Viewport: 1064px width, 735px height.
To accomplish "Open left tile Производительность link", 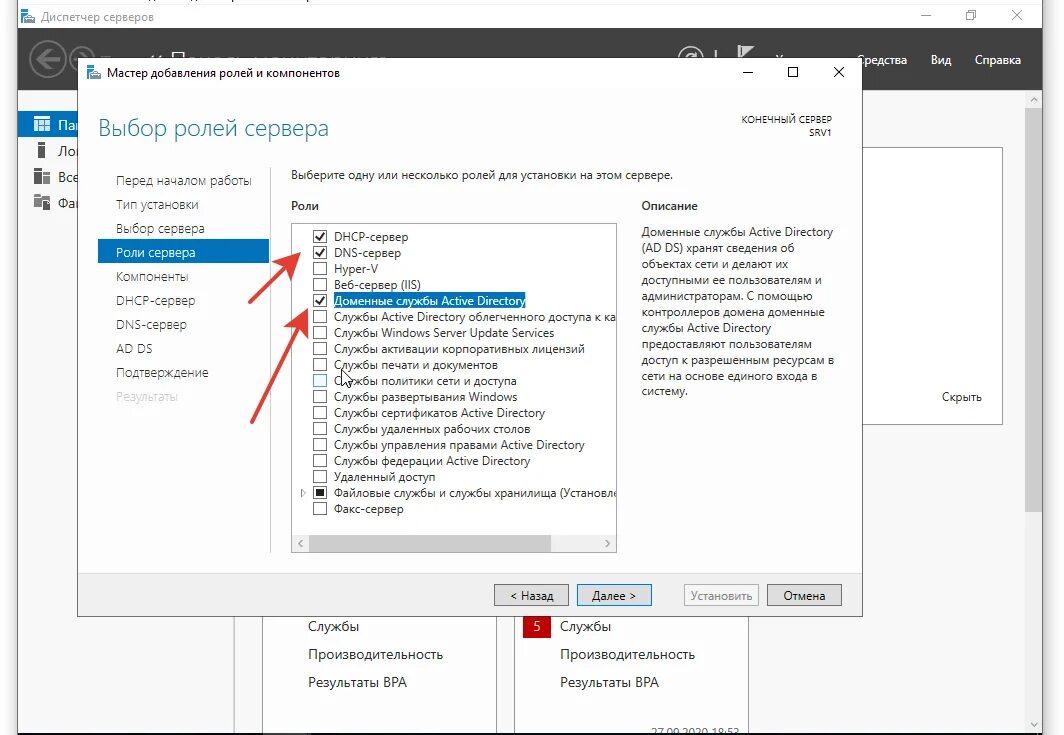I will [375, 654].
